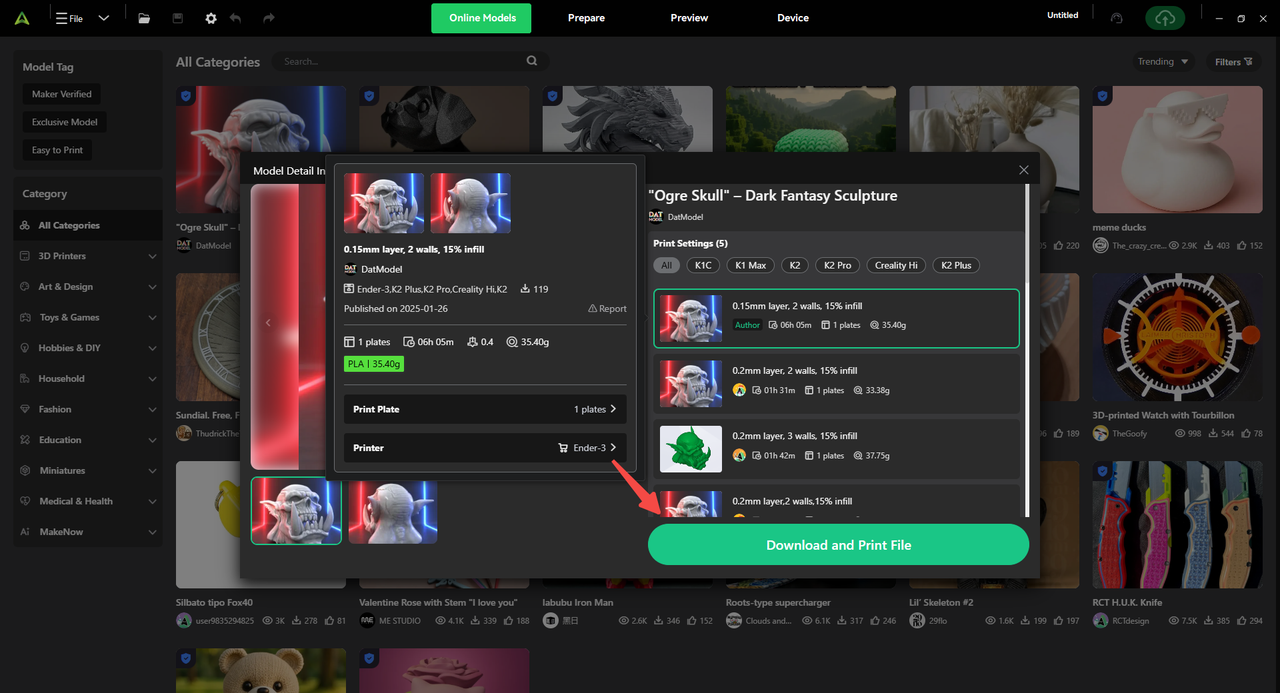
Task: Select the green 0.2mm 3 walls print profile
Action: [836, 446]
